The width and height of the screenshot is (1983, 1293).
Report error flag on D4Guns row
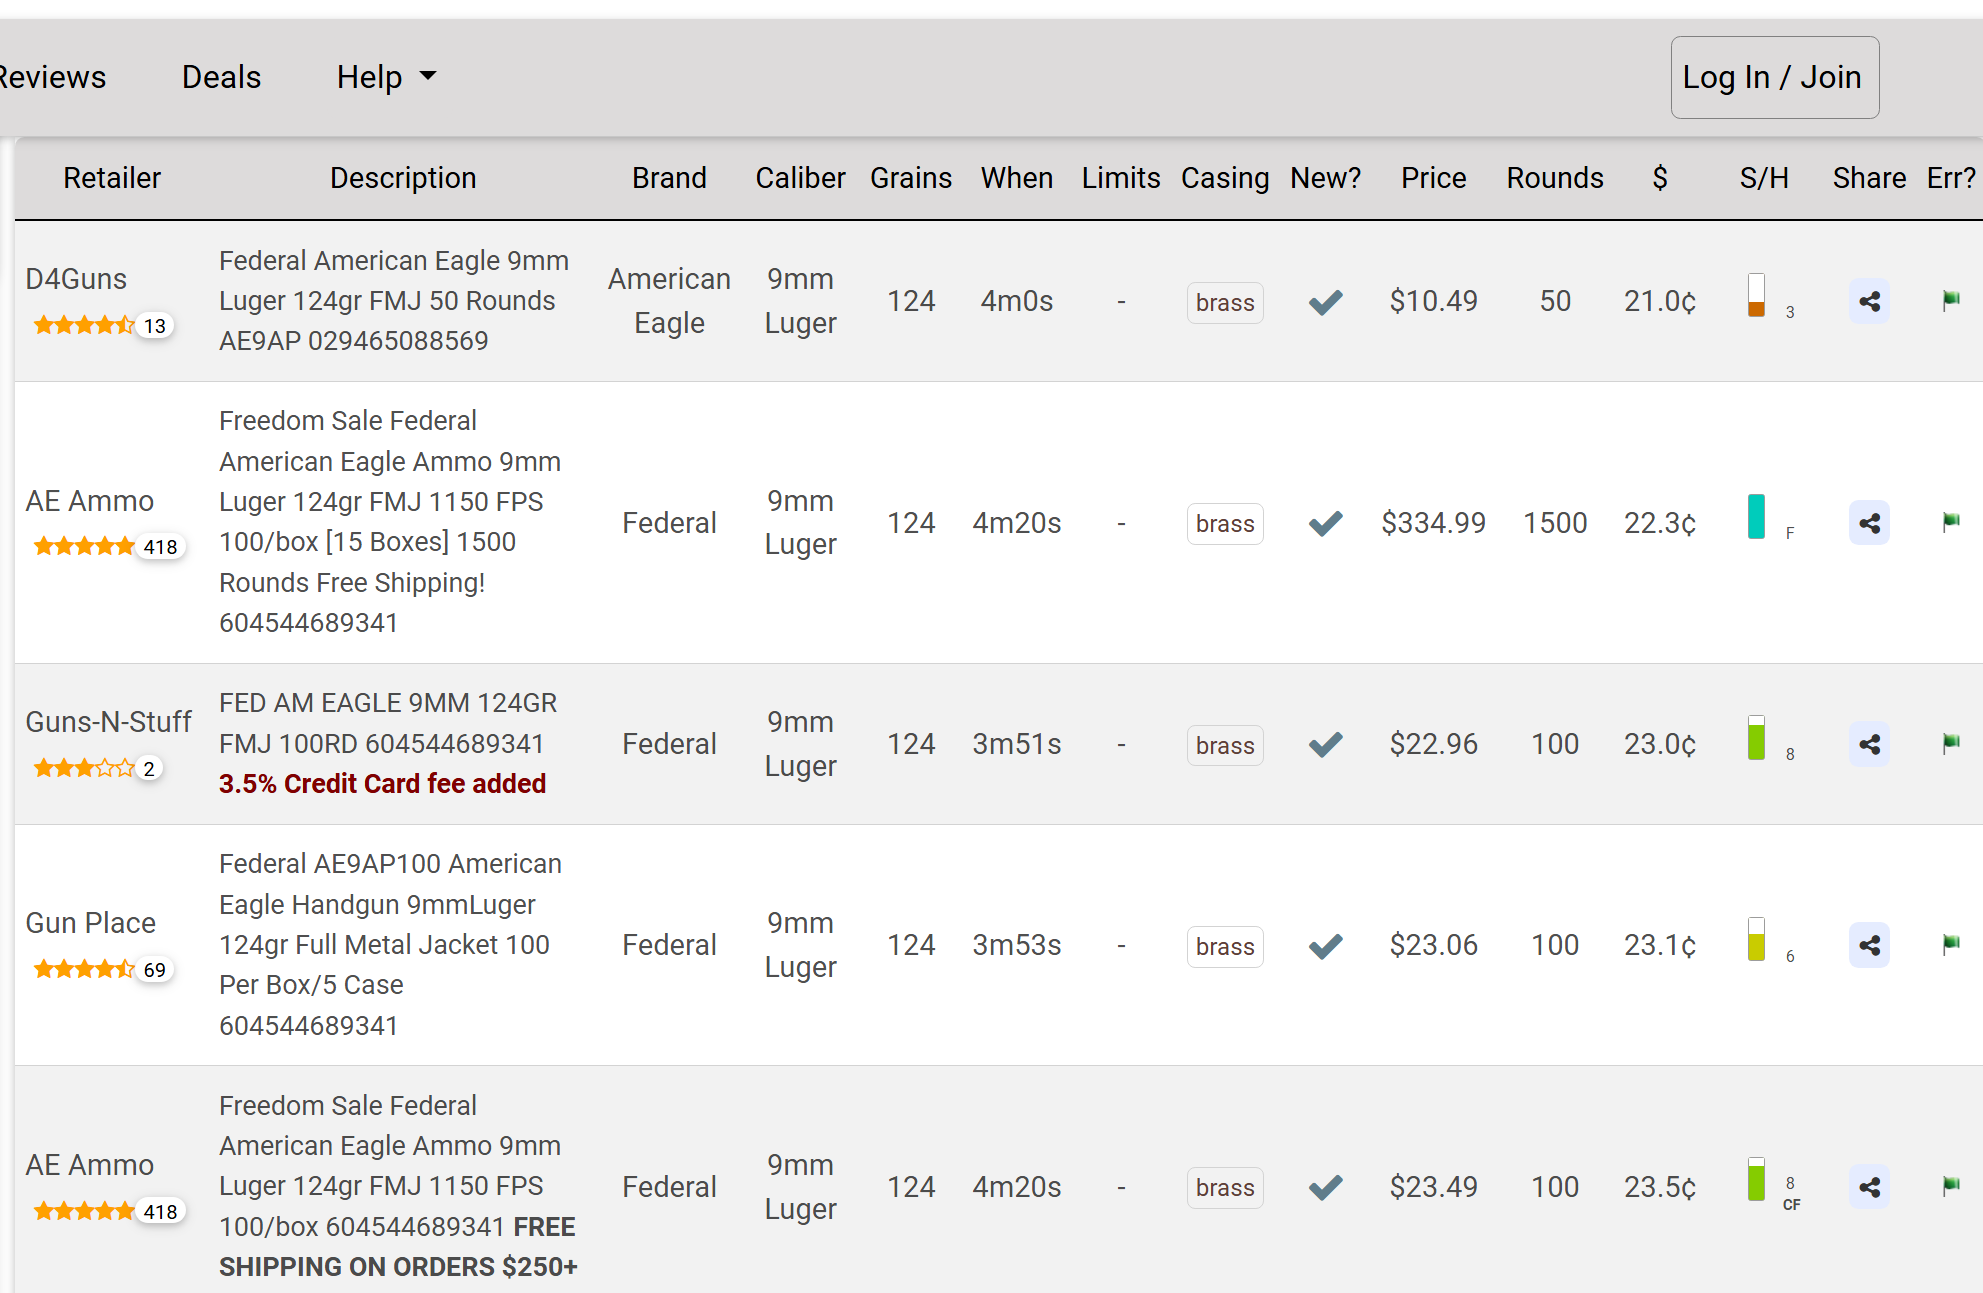[x=1950, y=300]
